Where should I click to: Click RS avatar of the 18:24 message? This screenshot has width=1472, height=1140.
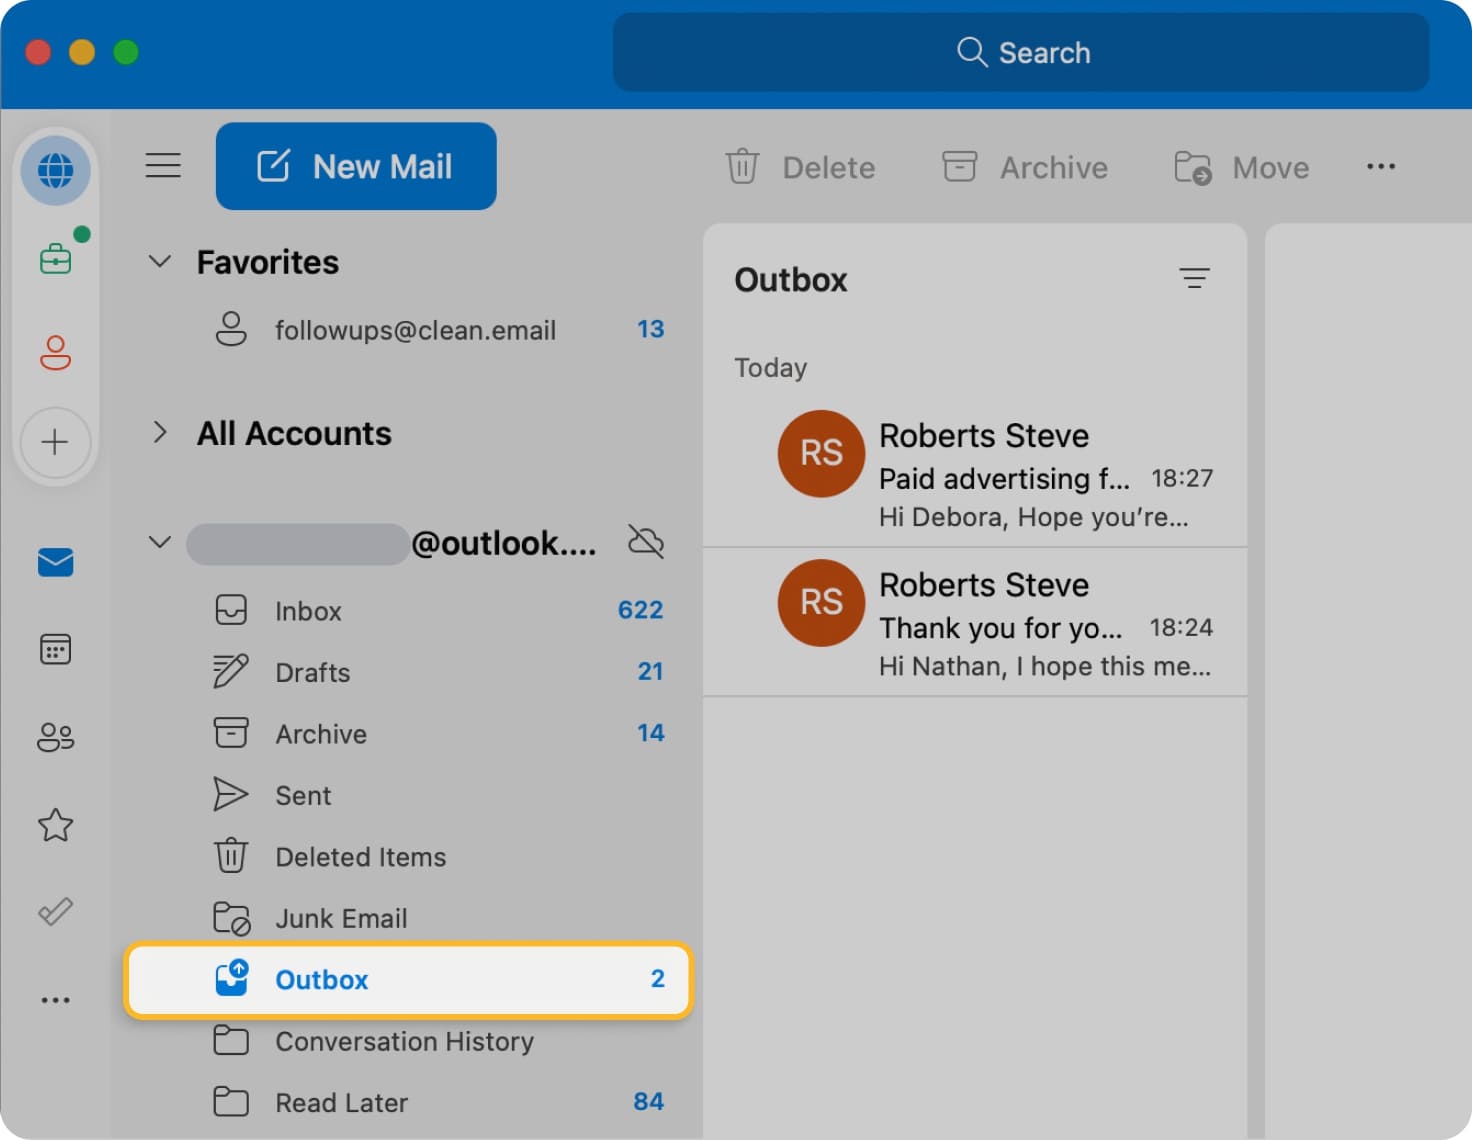click(821, 602)
